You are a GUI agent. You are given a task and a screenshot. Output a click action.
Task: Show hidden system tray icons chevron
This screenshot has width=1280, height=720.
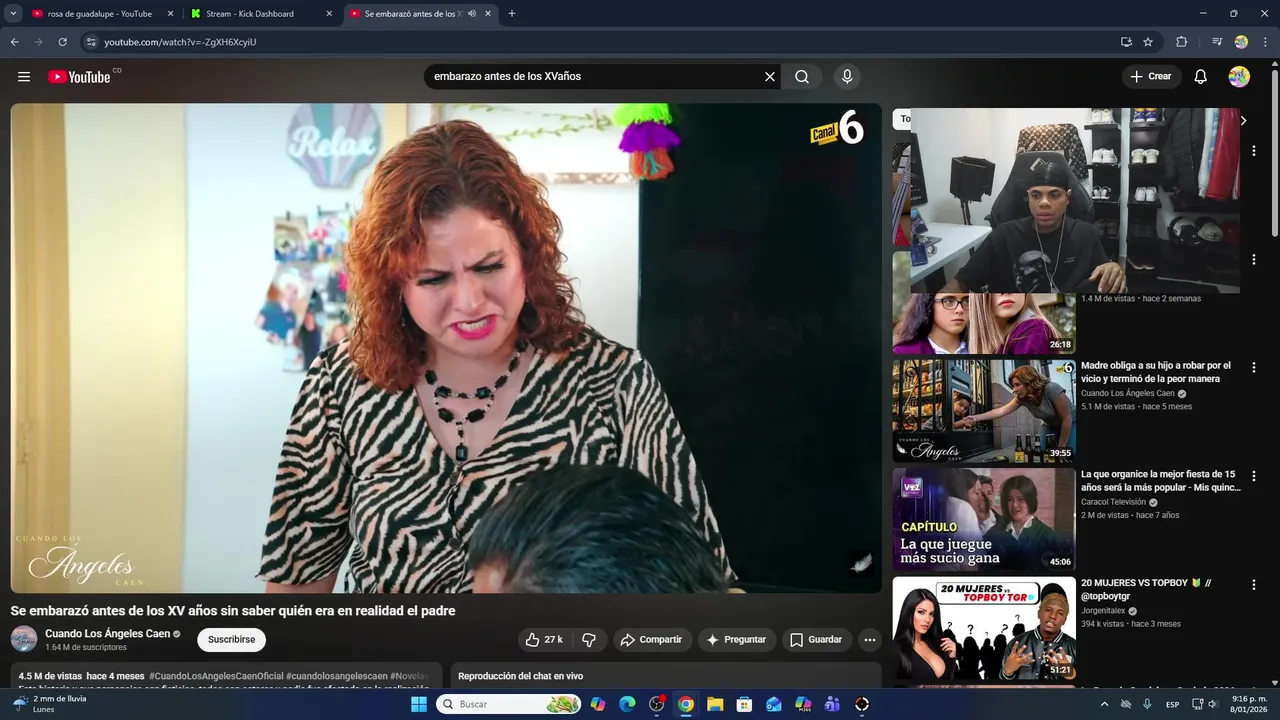[1104, 704]
